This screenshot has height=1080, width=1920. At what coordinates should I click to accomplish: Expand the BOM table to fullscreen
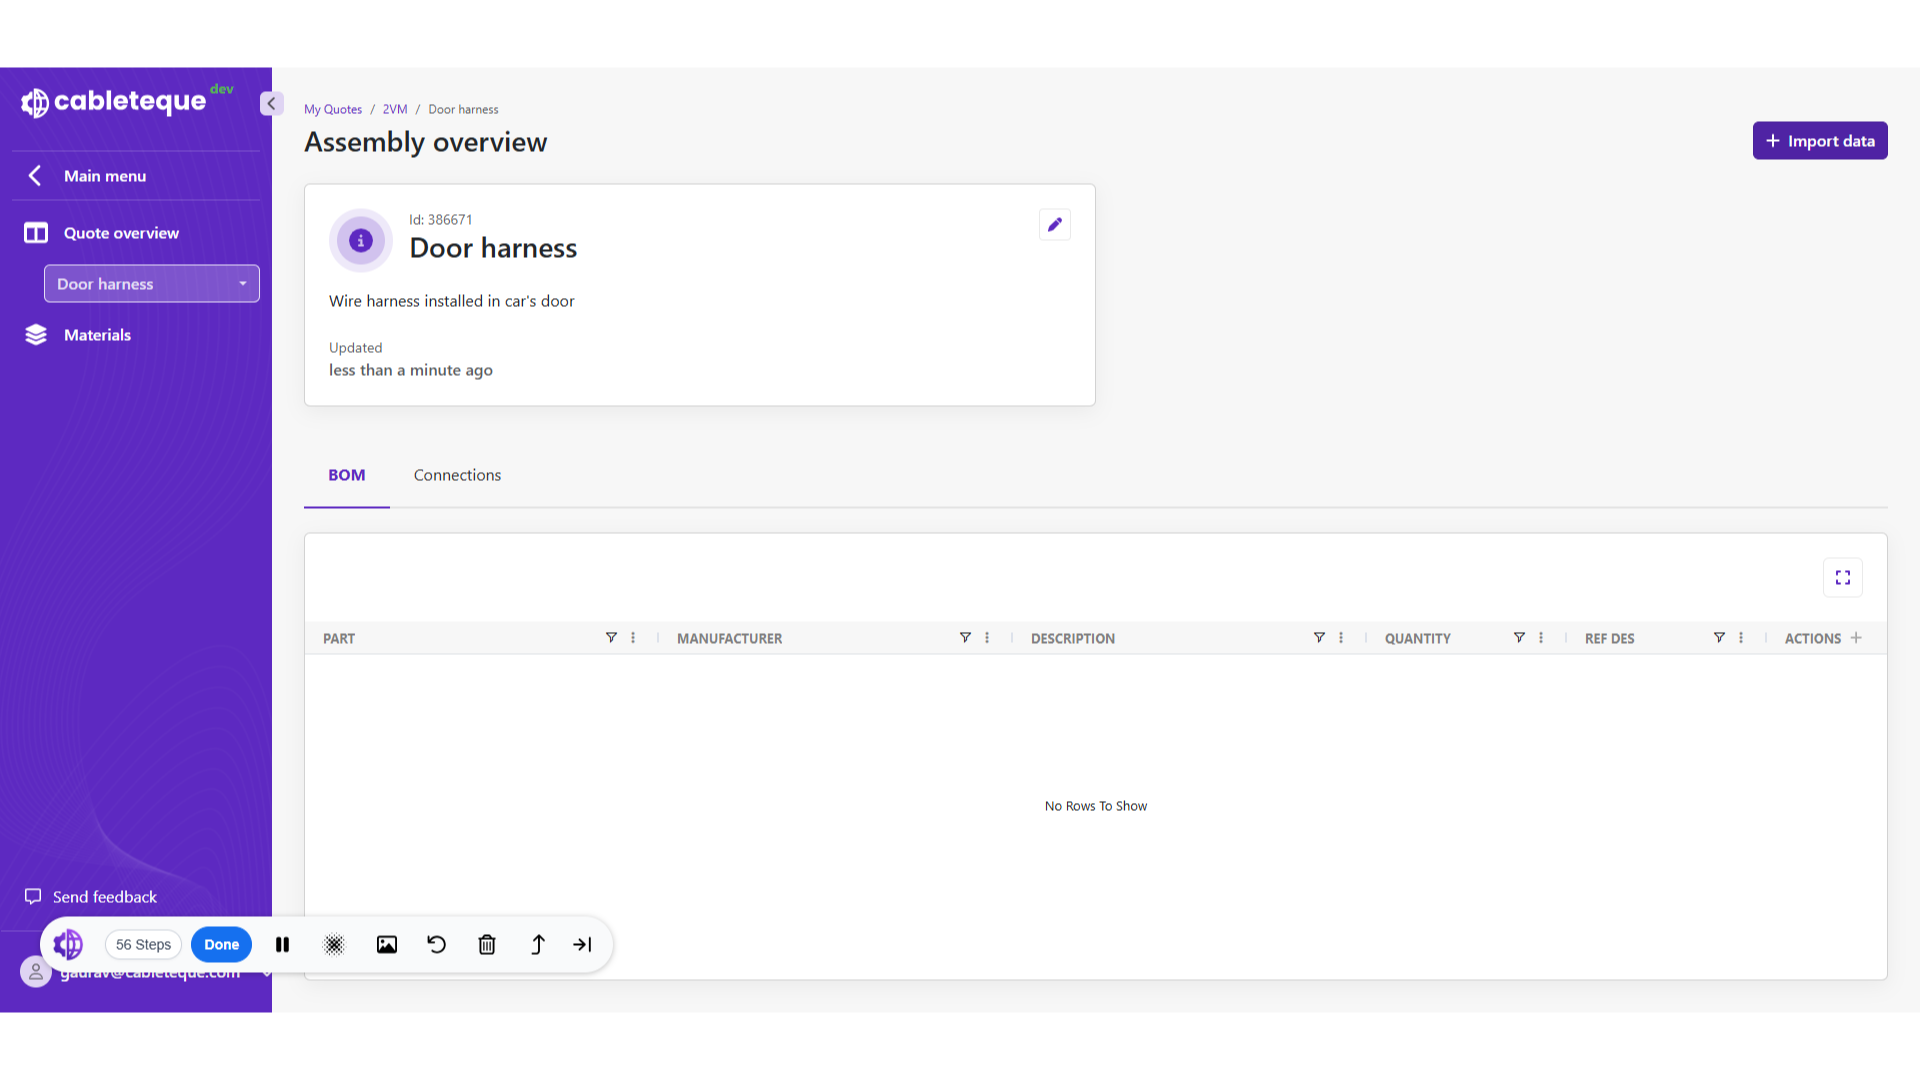click(1843, 577)
